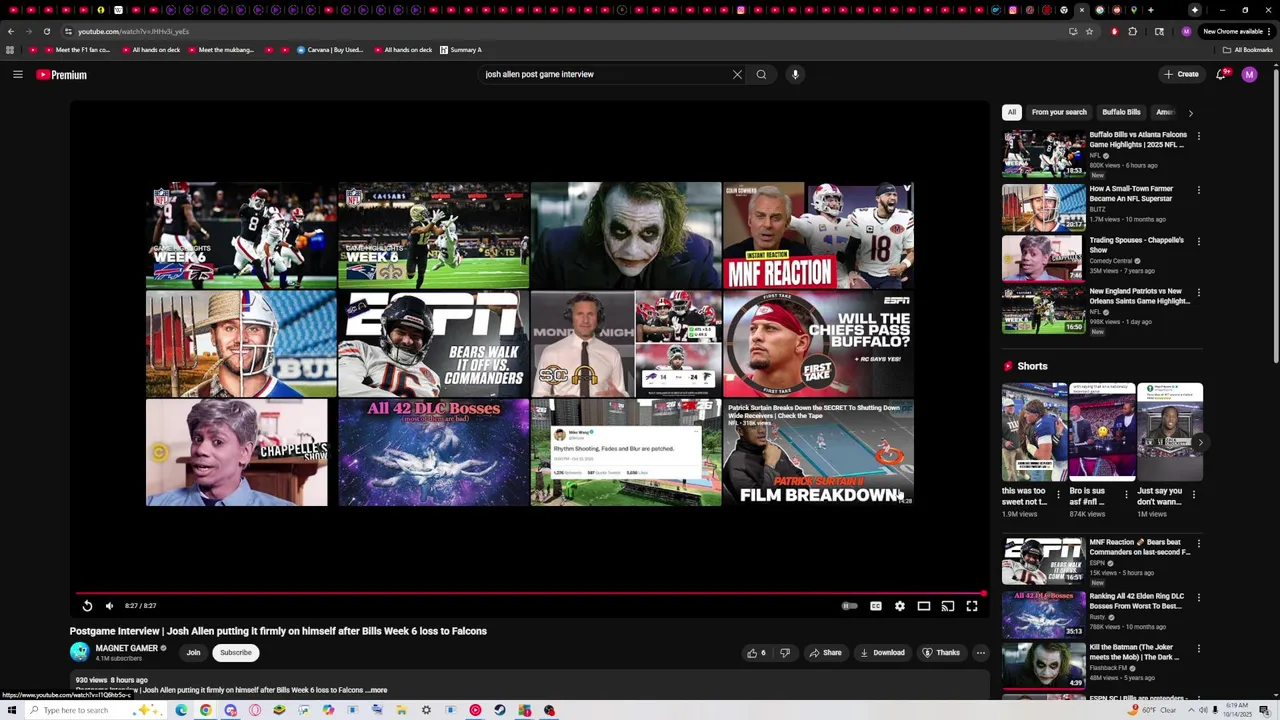Image resolution: width=1280 pixels, height=720 pixels.
Task: Share the Josh Allen video
Action: [826, 653]
